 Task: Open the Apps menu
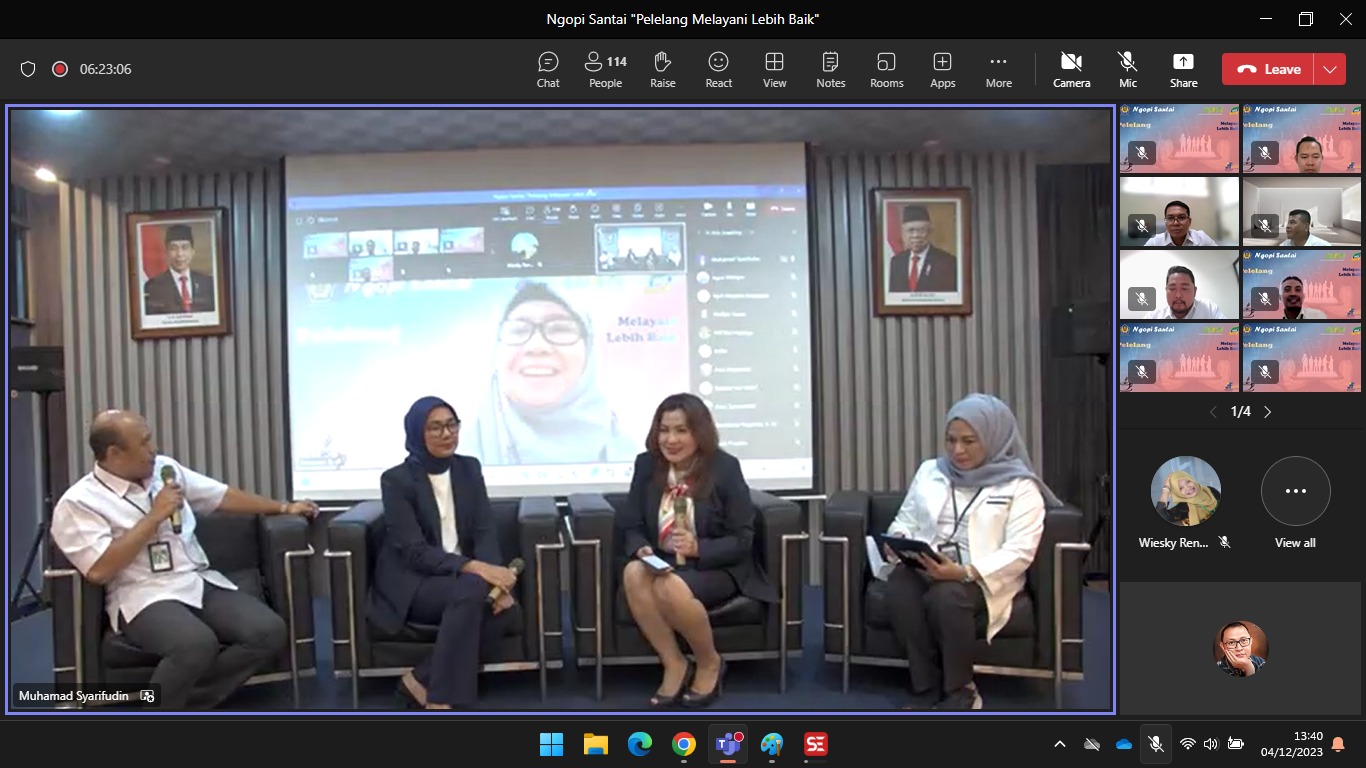(942, 69)
